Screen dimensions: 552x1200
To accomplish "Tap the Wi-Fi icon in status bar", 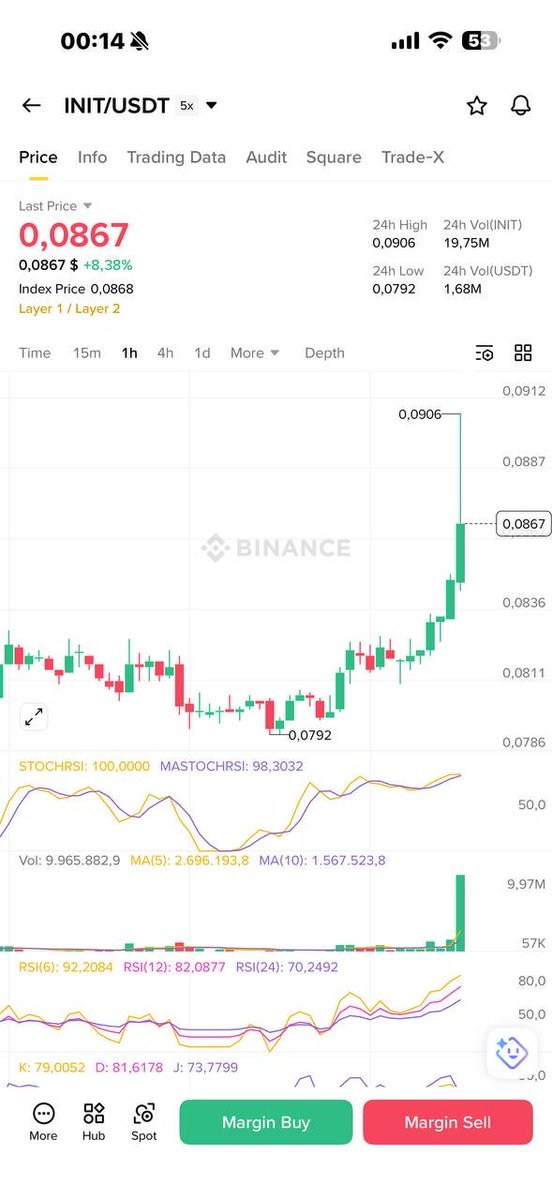I will click(x=440, y=41).
